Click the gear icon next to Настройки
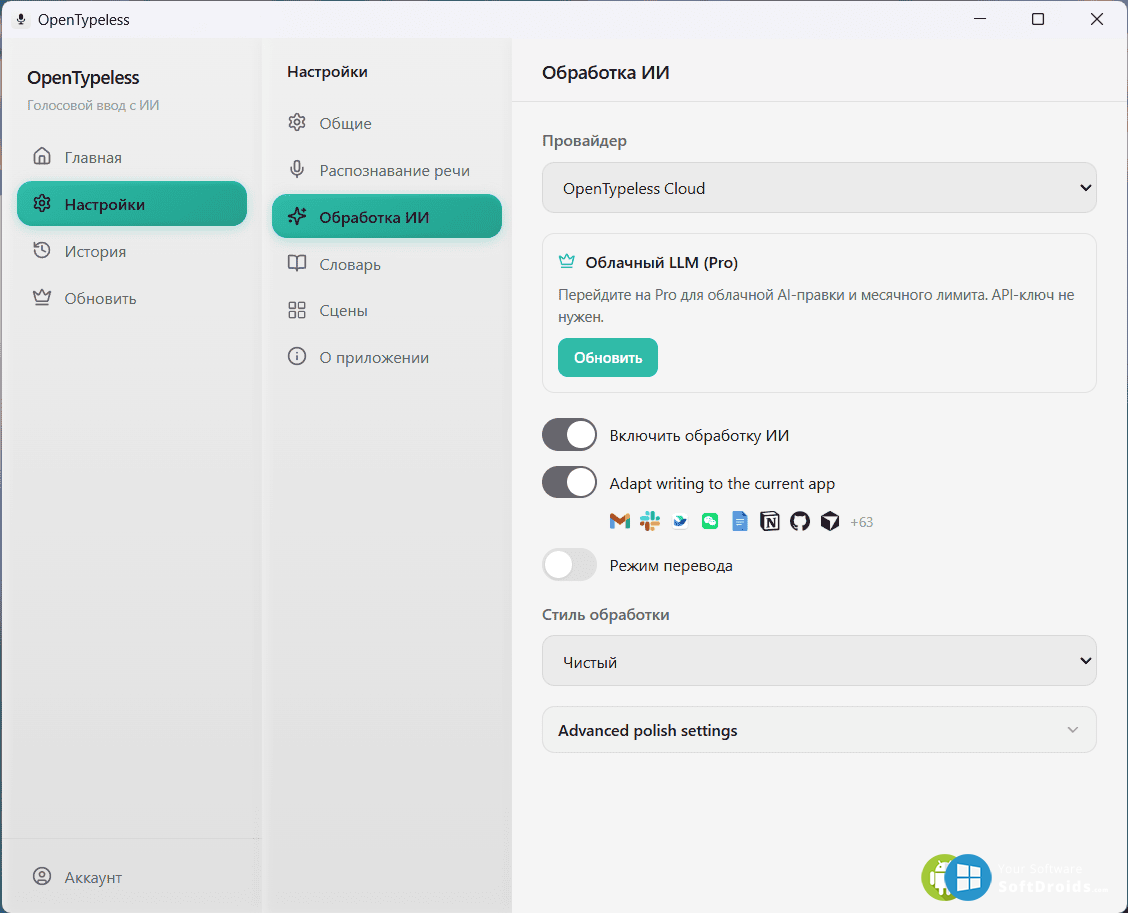Image resolution: width=1128 pixels, height=913 pixels. [42, 204]
